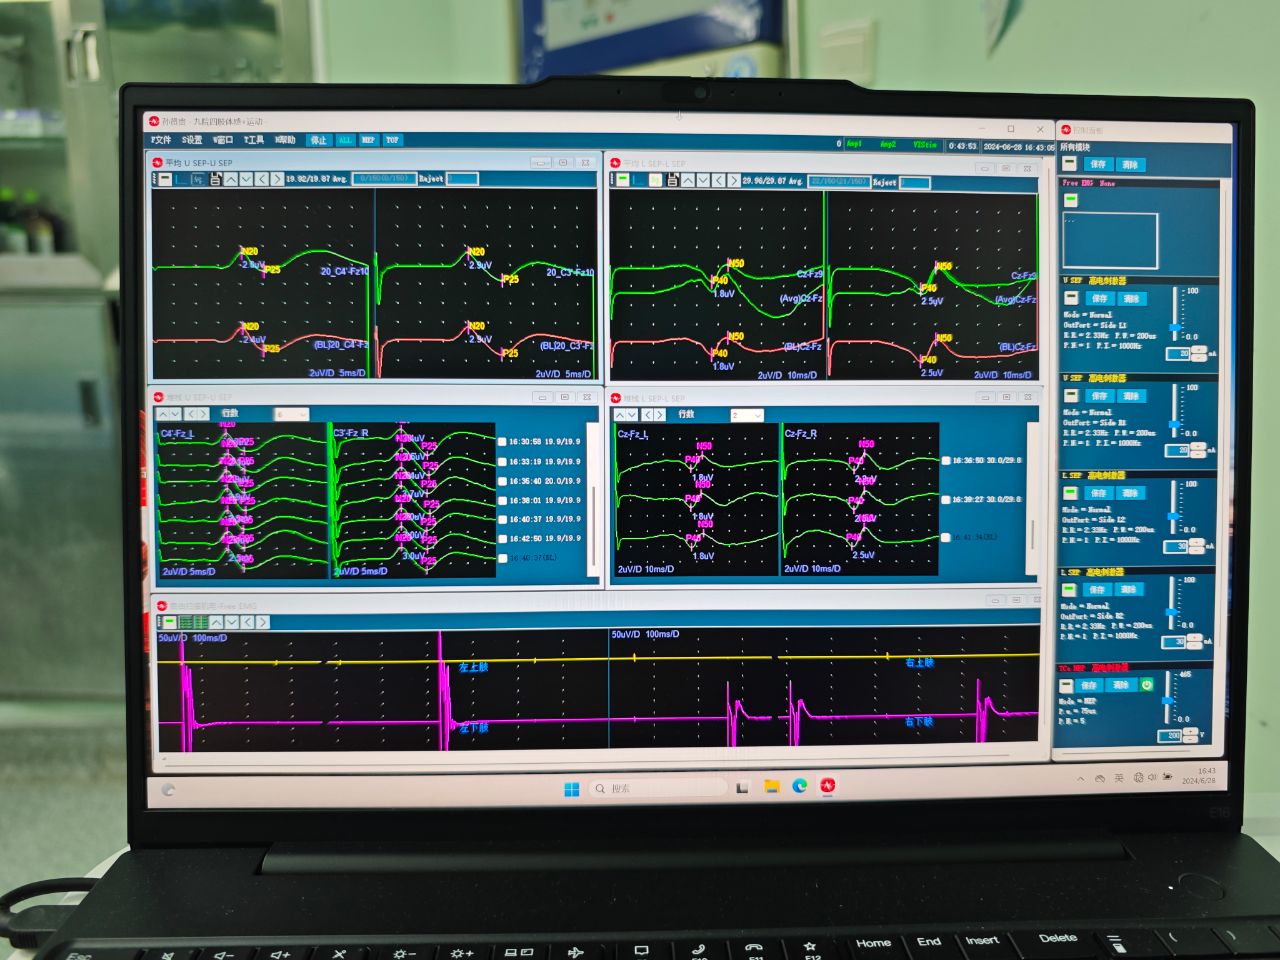Toggle the 16:36:50 L SEP trace checkbox
The width and height of the screenshot is (1280, 960).
point(946,461)
